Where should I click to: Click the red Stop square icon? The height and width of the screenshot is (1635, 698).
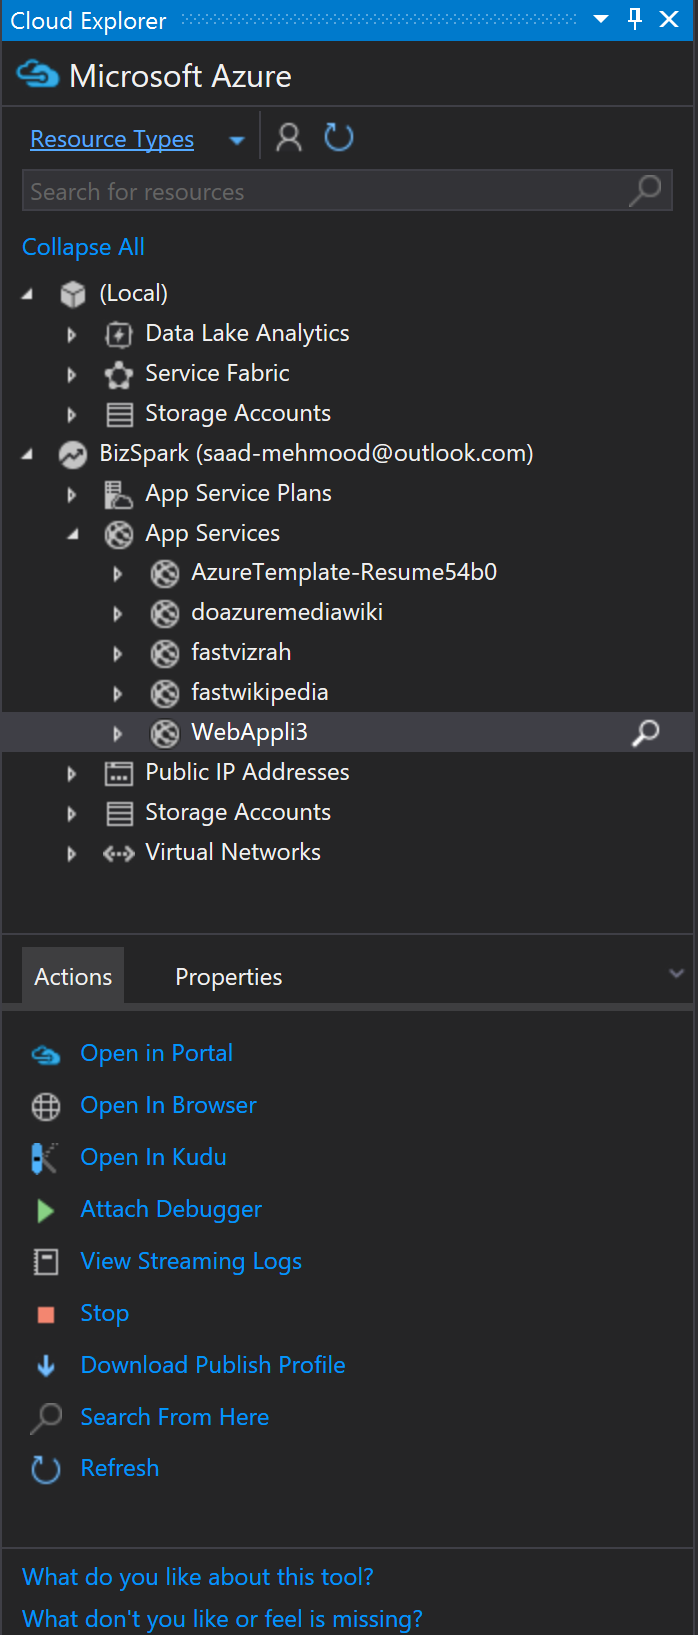[x=46, y=1314]
